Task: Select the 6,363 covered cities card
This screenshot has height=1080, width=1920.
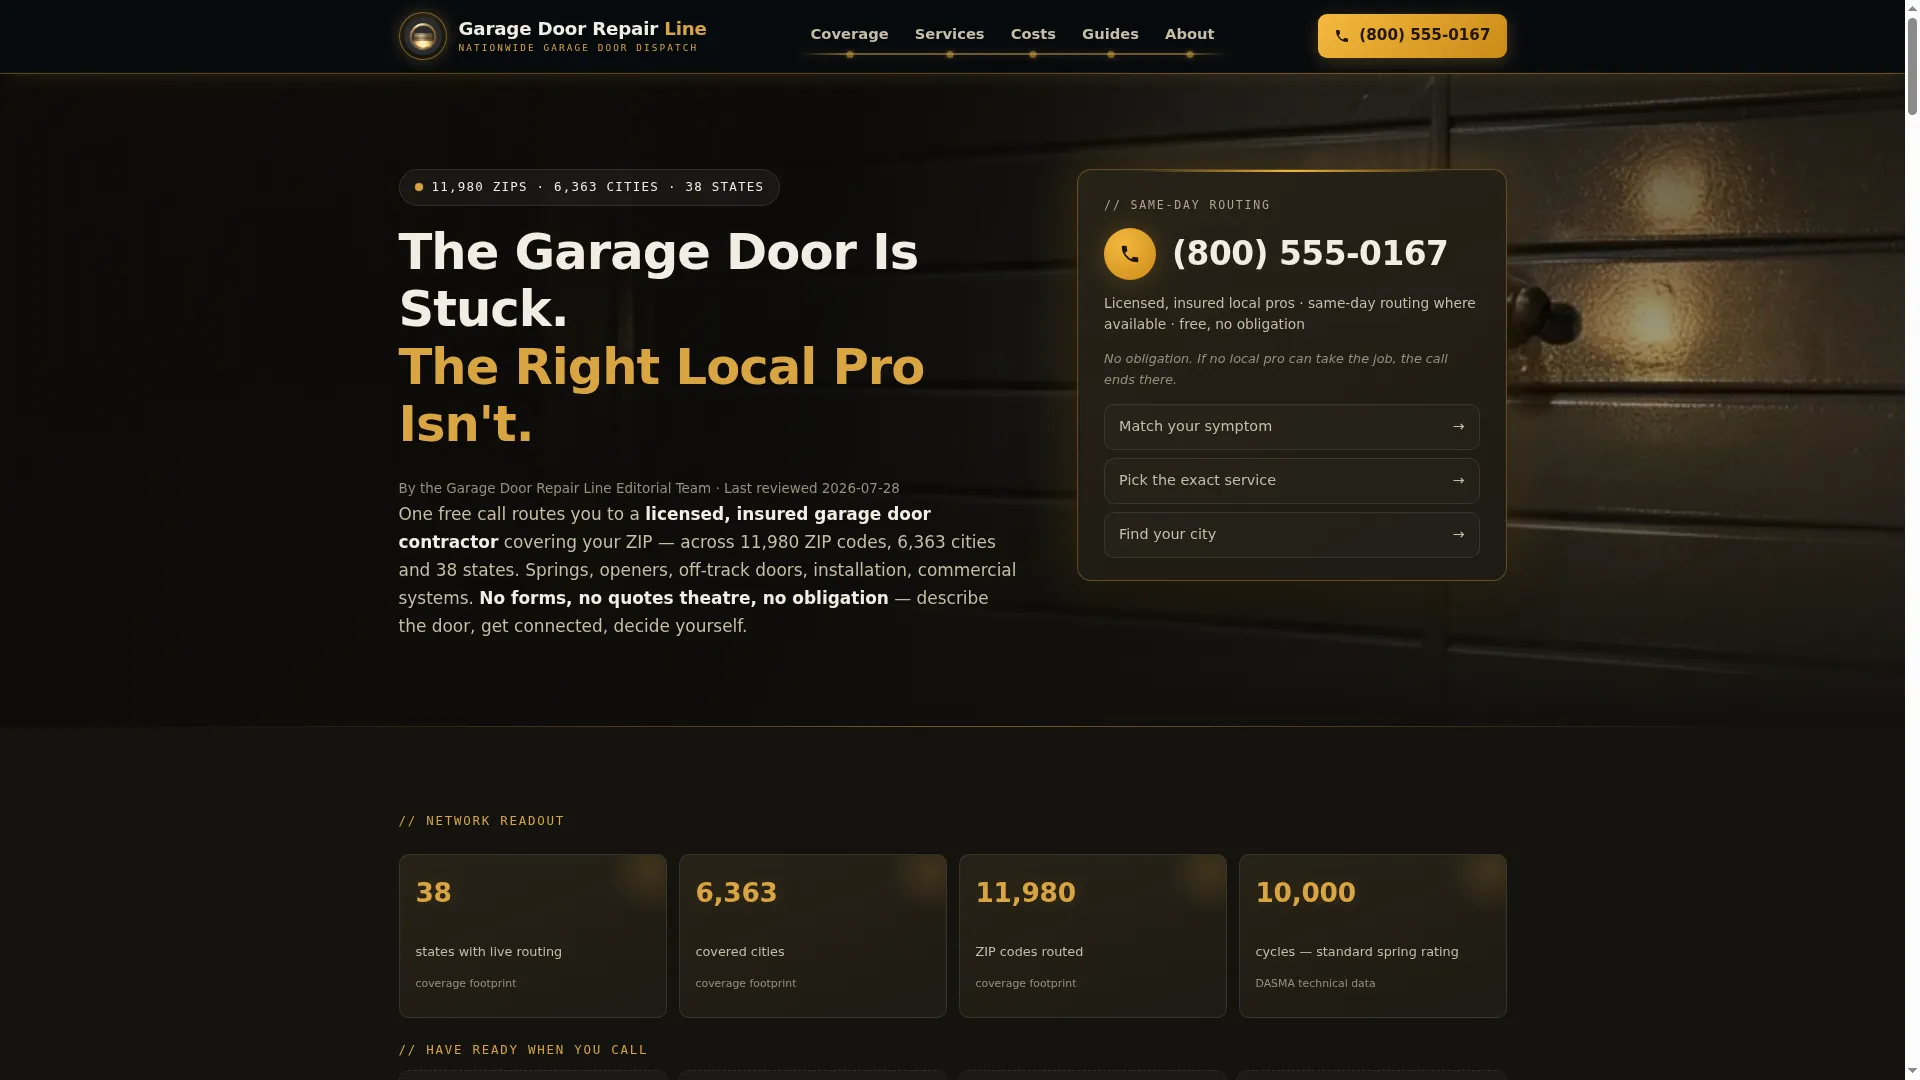Action: tap(812, 936)
